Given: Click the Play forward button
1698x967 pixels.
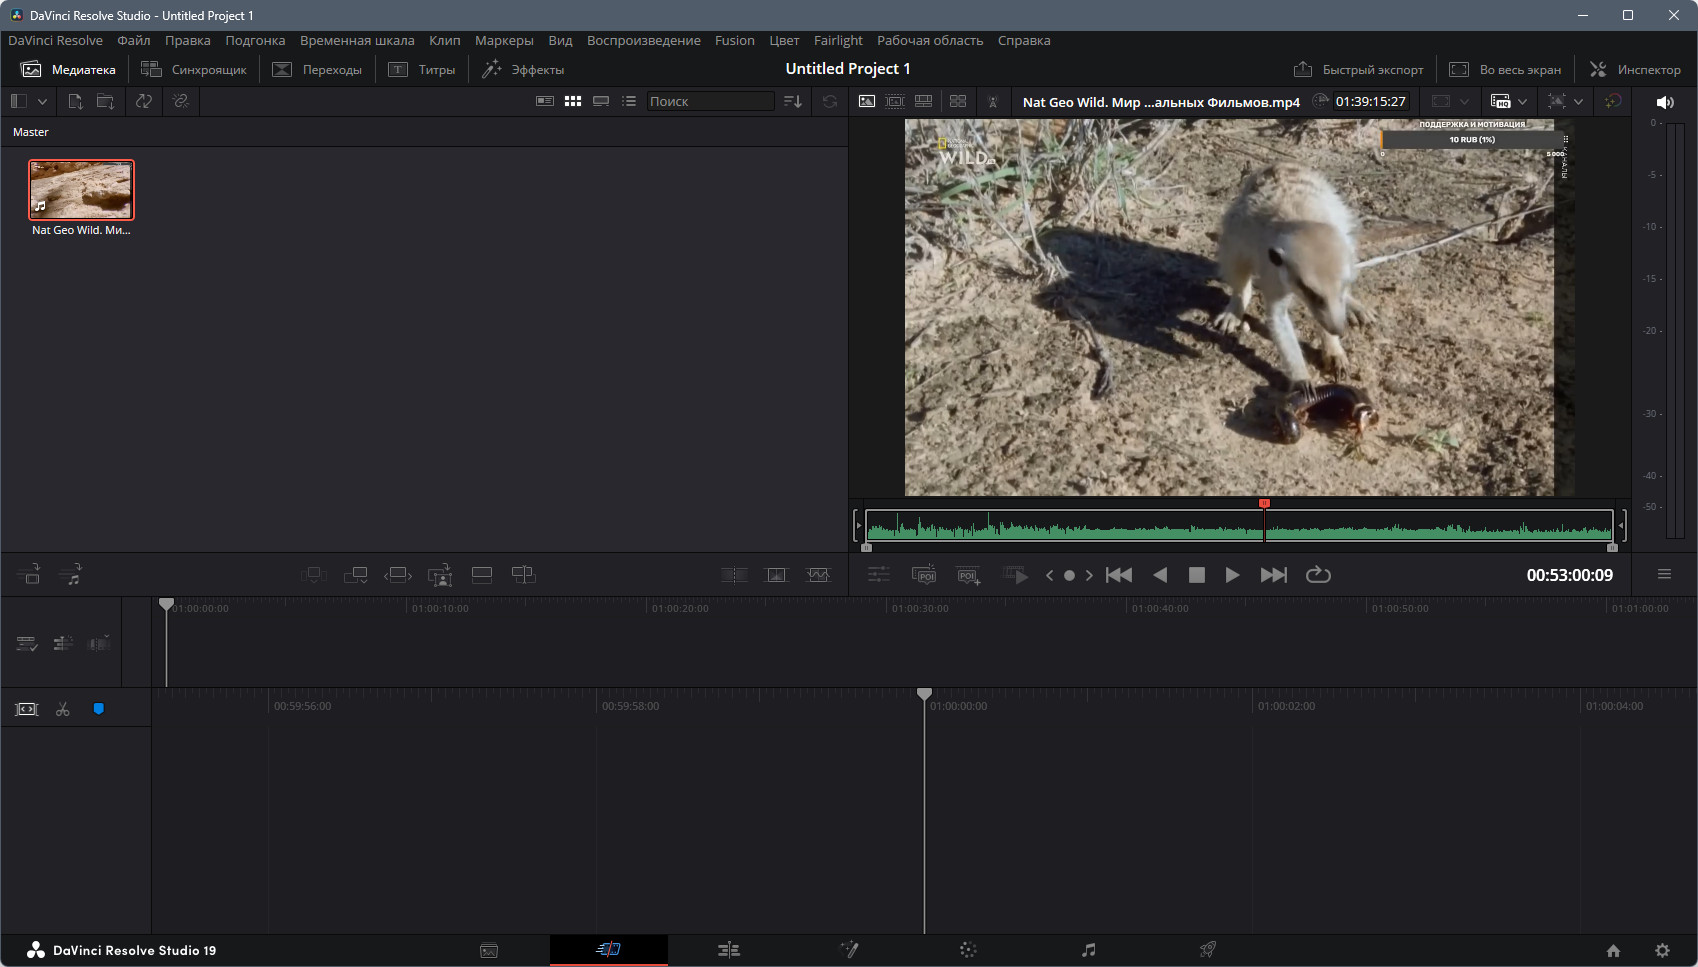Looking at the screenshot, I should click(1232, 575).
